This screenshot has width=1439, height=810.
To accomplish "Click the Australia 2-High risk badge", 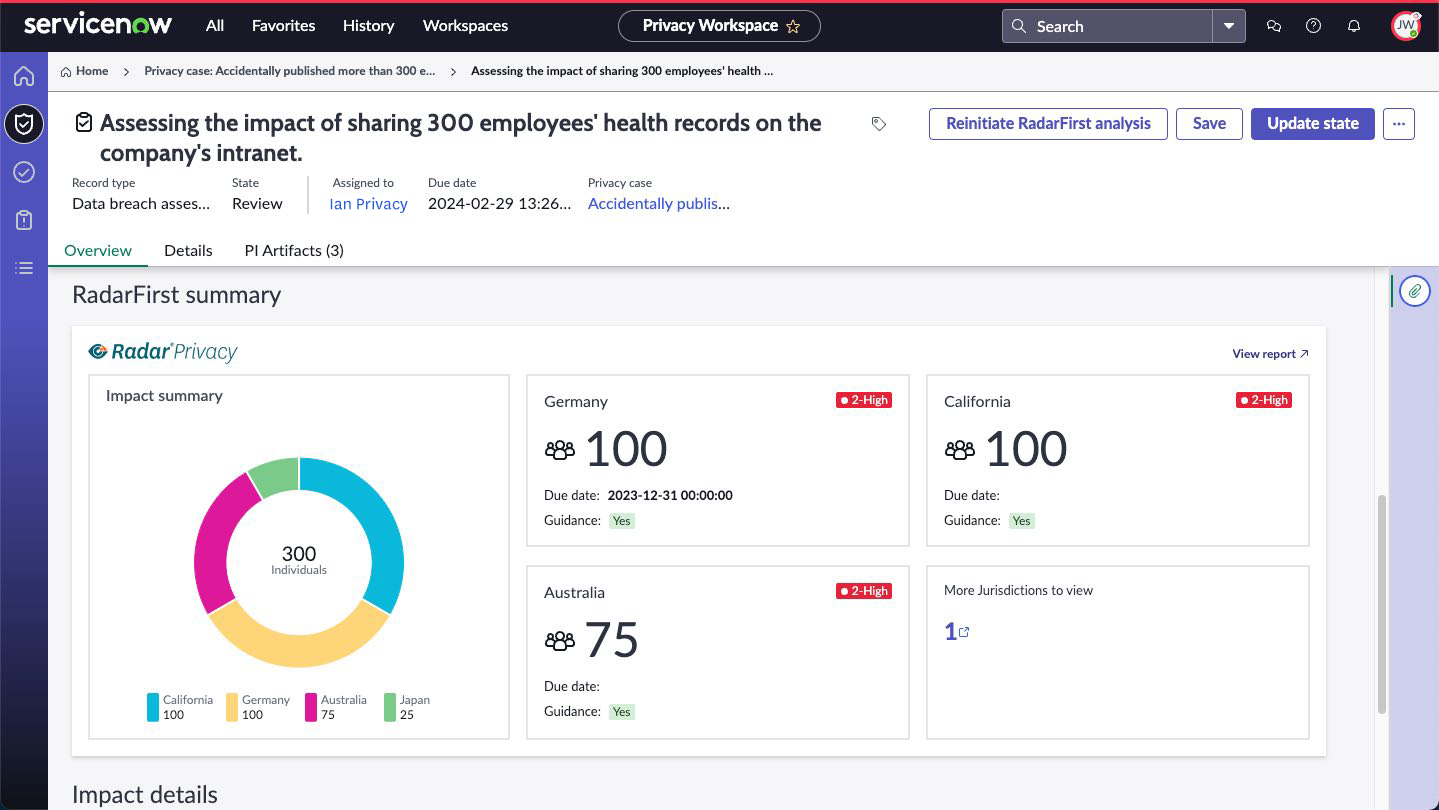I will point(864,591).
